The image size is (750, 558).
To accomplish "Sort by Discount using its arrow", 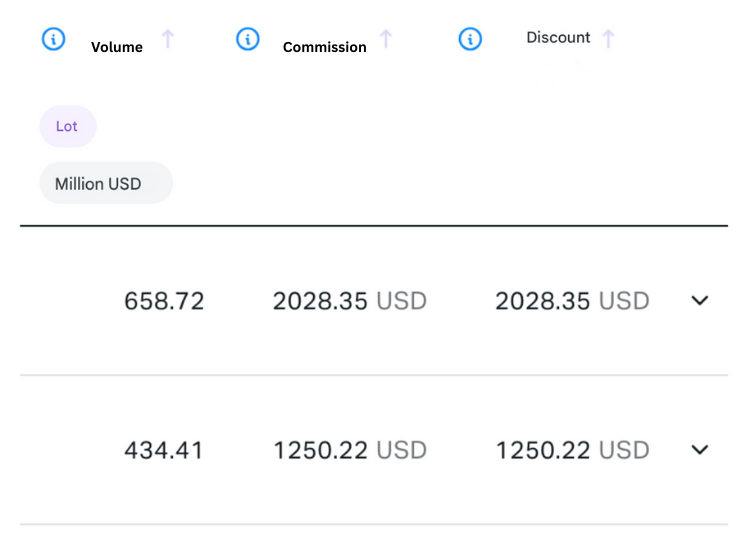I will tap(608, 39).
